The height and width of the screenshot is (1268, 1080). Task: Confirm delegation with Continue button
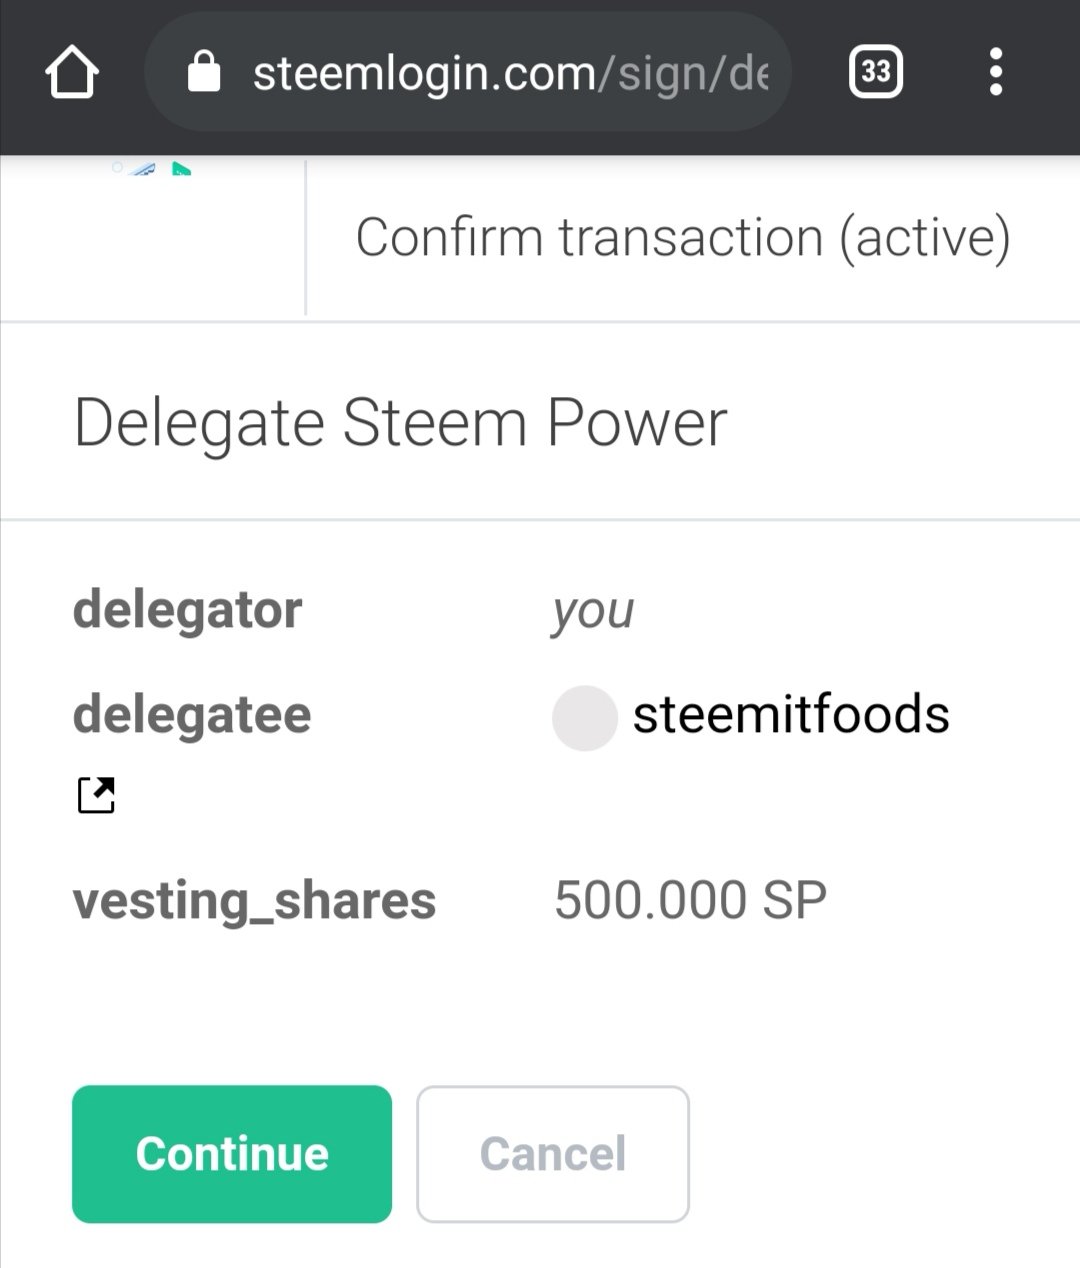point(232,1153)
